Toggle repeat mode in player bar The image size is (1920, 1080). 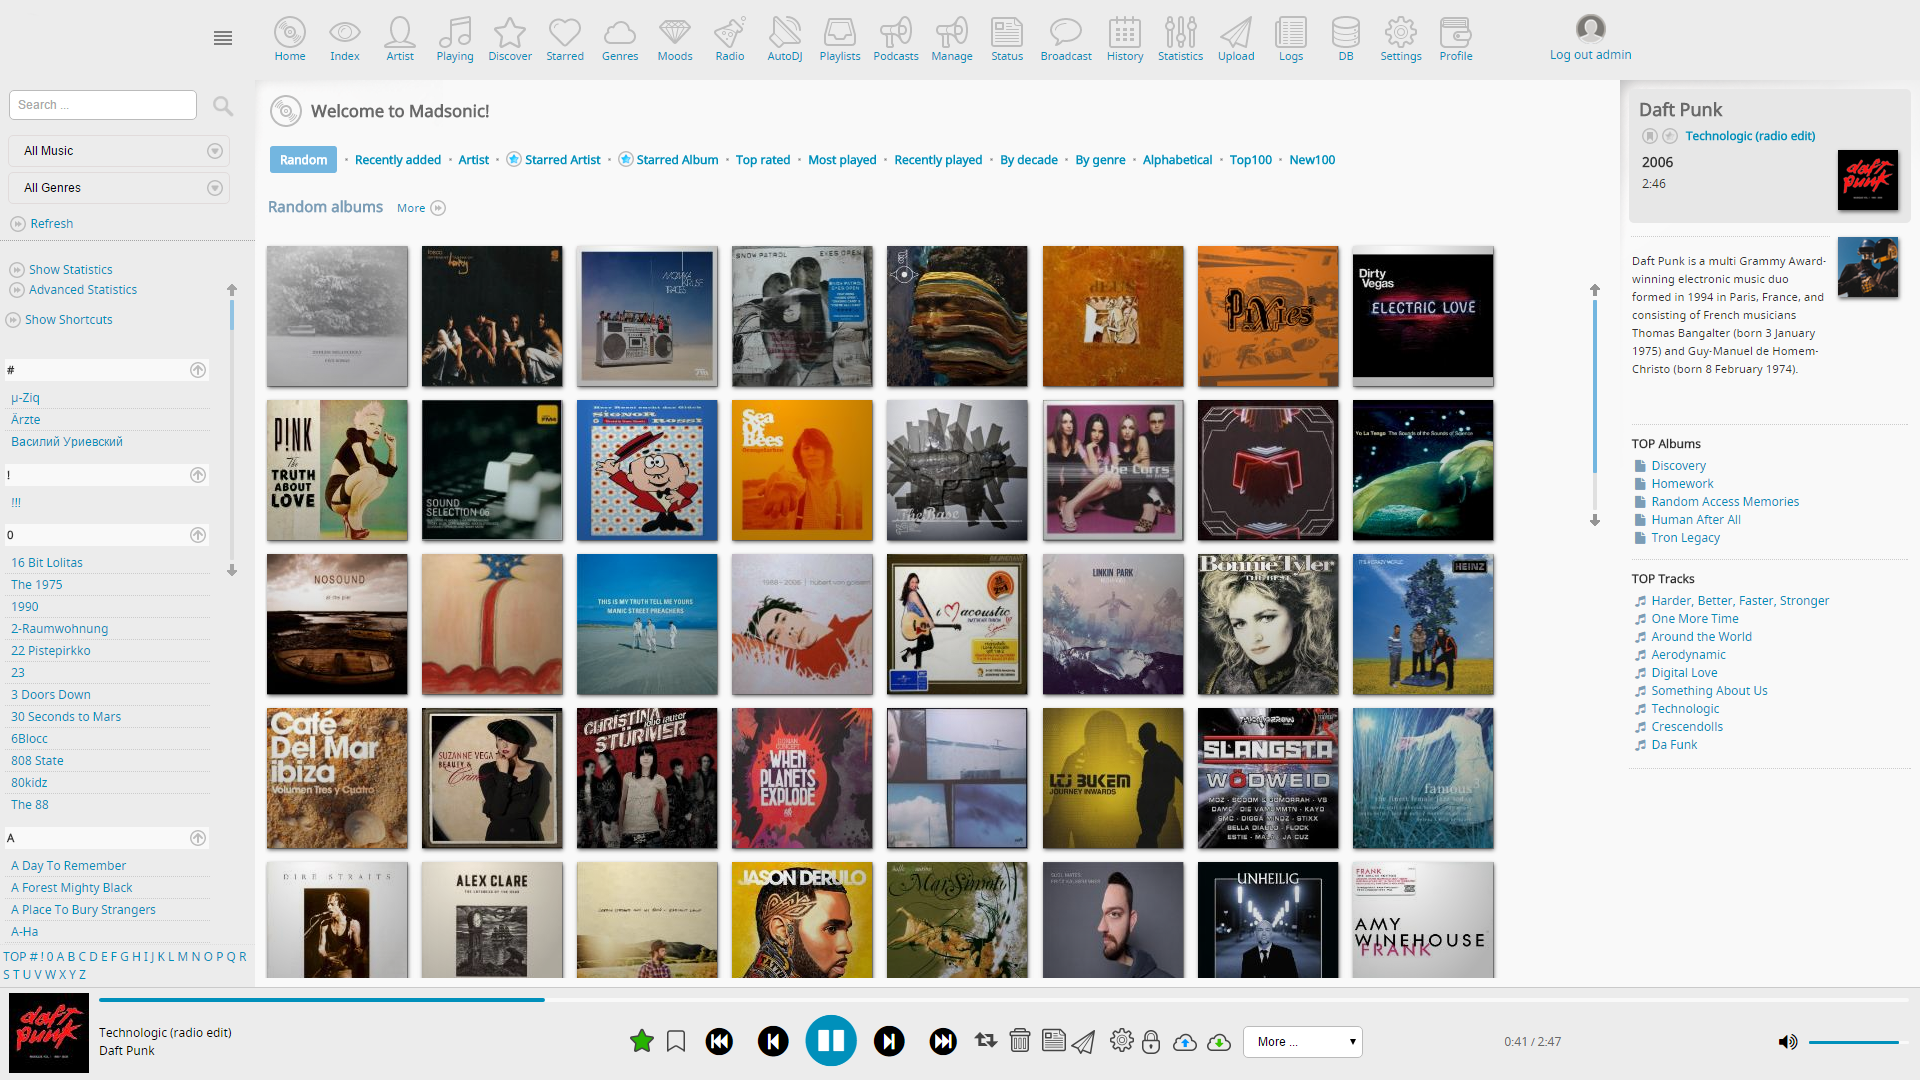point(986,1041)
